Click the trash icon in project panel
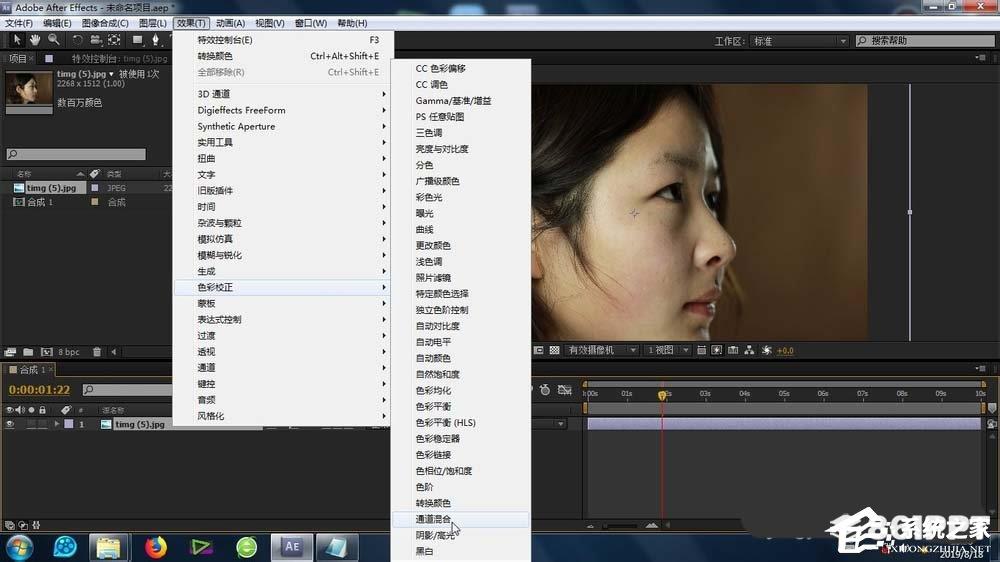The width and height of the screenshot is (1000, 562). coord(97,351)
